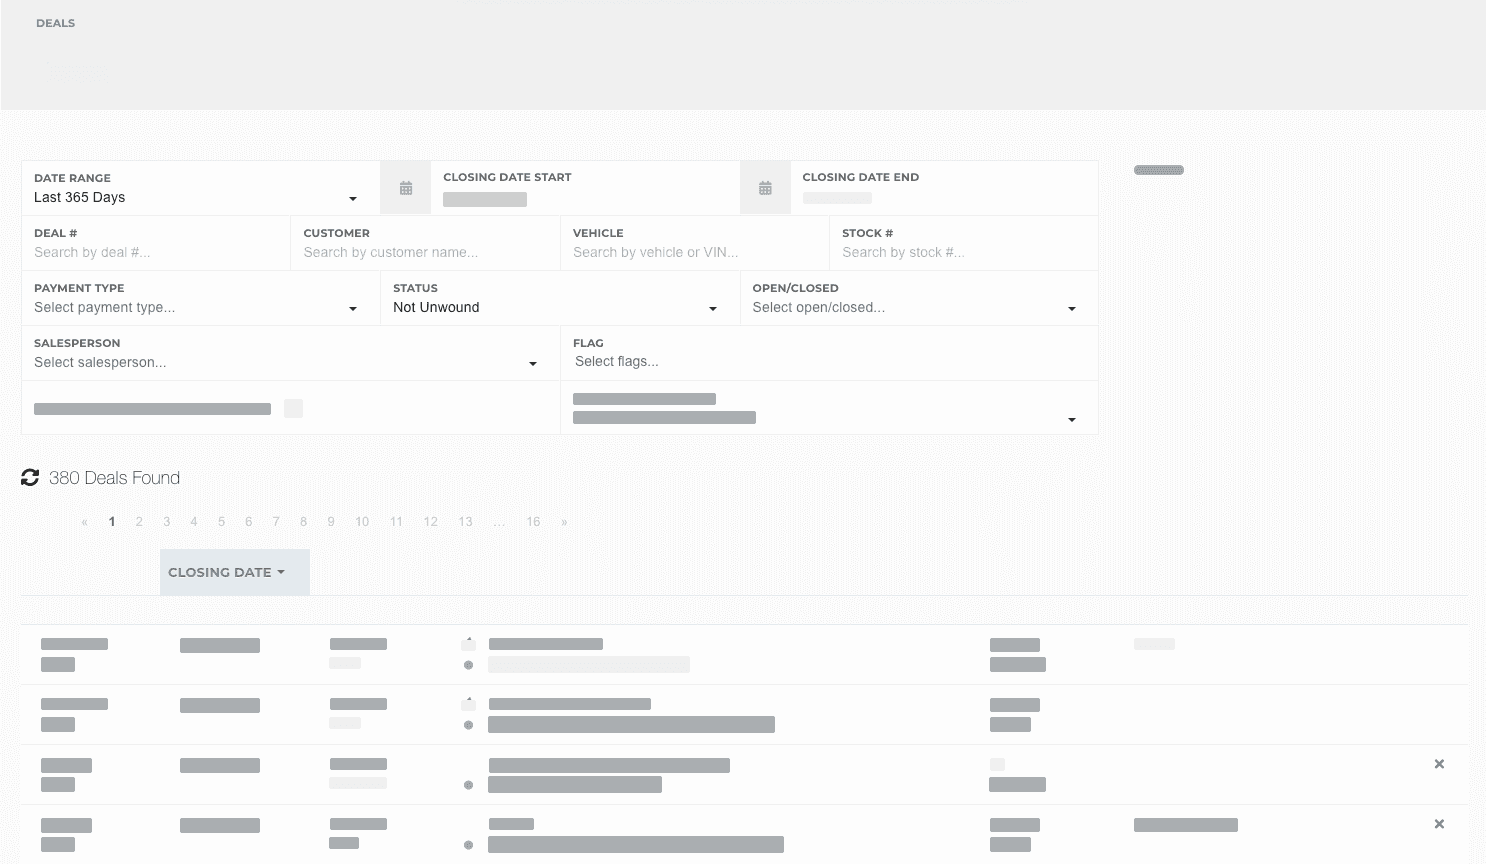1486x864 pixels.
Task: Expand the Open/Closed dropdown
Action: pyautogui.click(x=914, y=308)
